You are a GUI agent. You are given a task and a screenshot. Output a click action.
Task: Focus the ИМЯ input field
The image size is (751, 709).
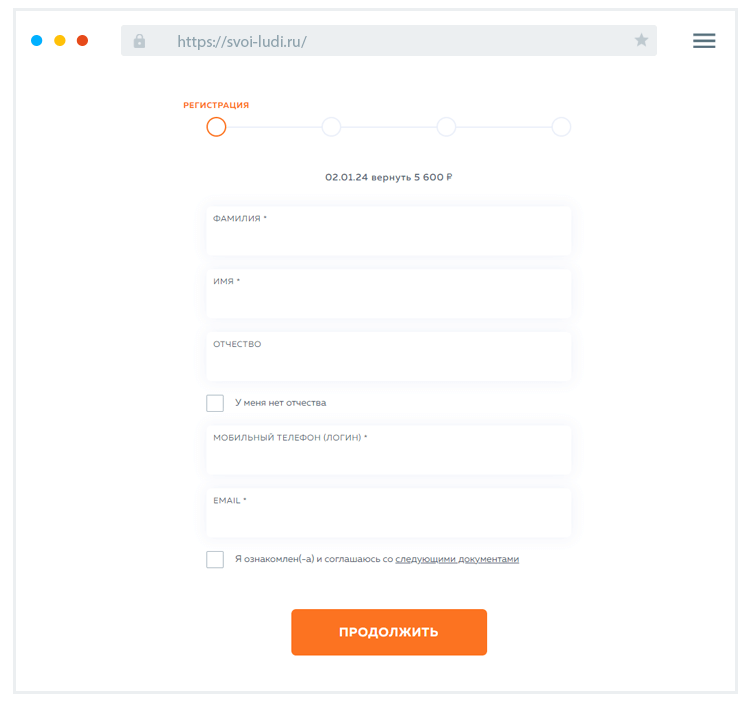(388, 299)
